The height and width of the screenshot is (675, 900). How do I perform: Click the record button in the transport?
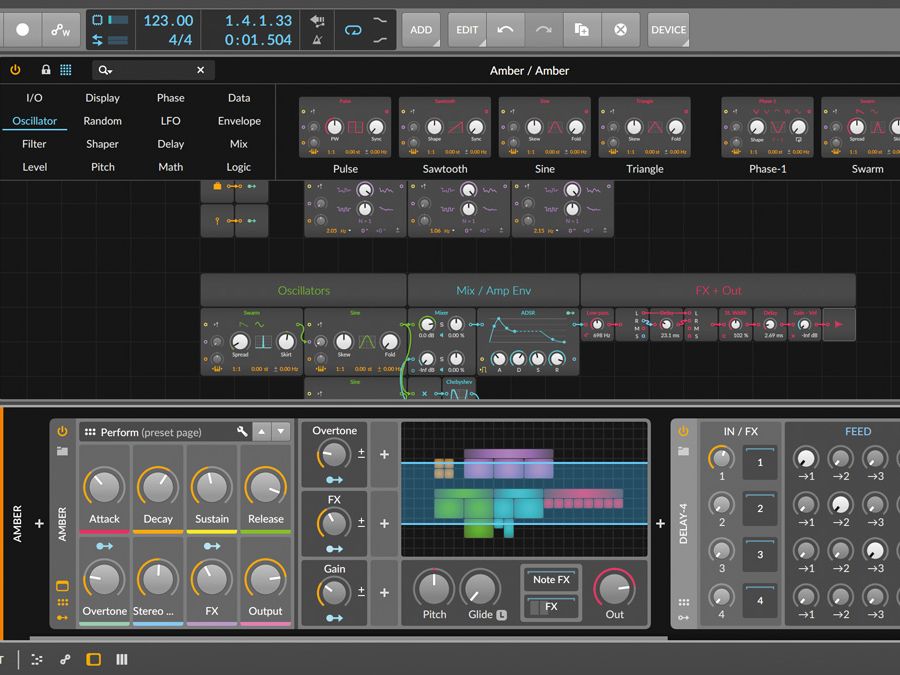point(22,30)
